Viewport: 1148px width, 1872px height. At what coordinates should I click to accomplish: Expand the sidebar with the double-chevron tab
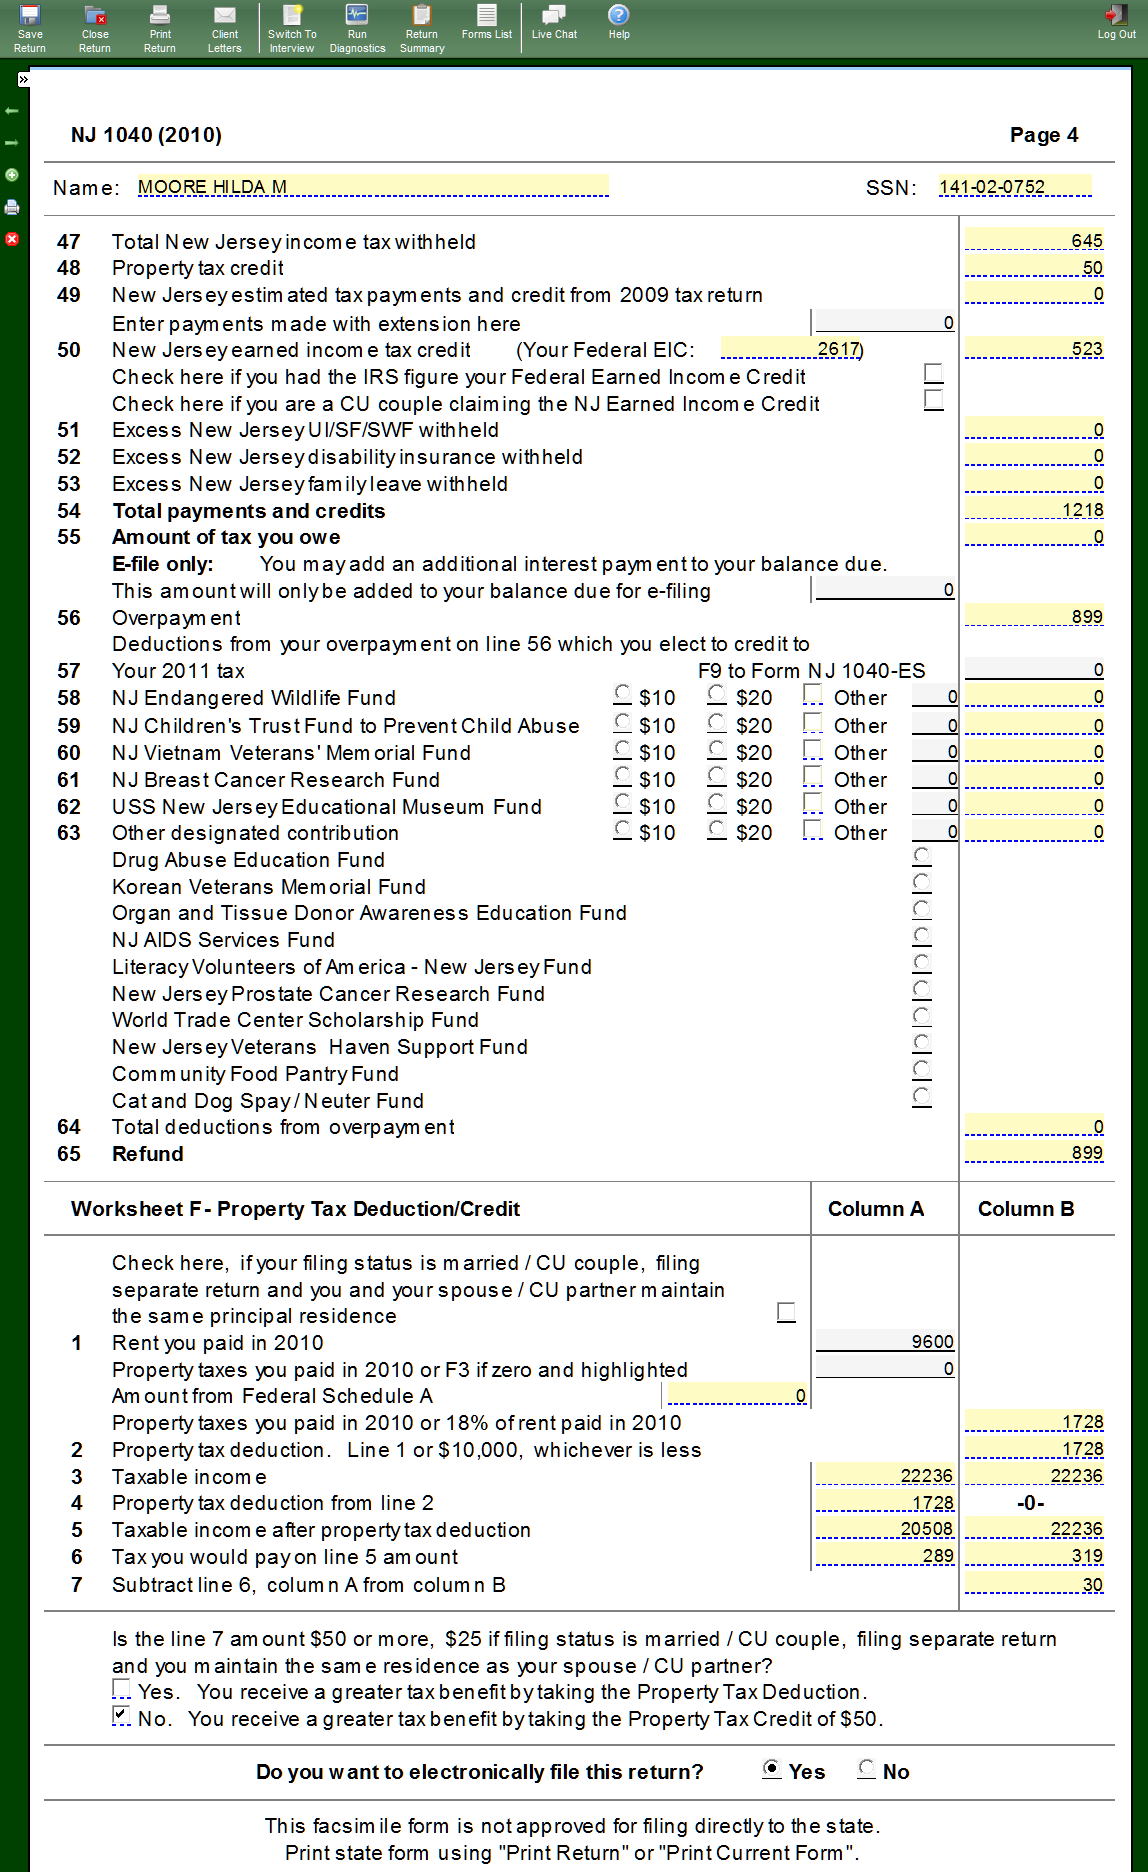pos(23,79)
